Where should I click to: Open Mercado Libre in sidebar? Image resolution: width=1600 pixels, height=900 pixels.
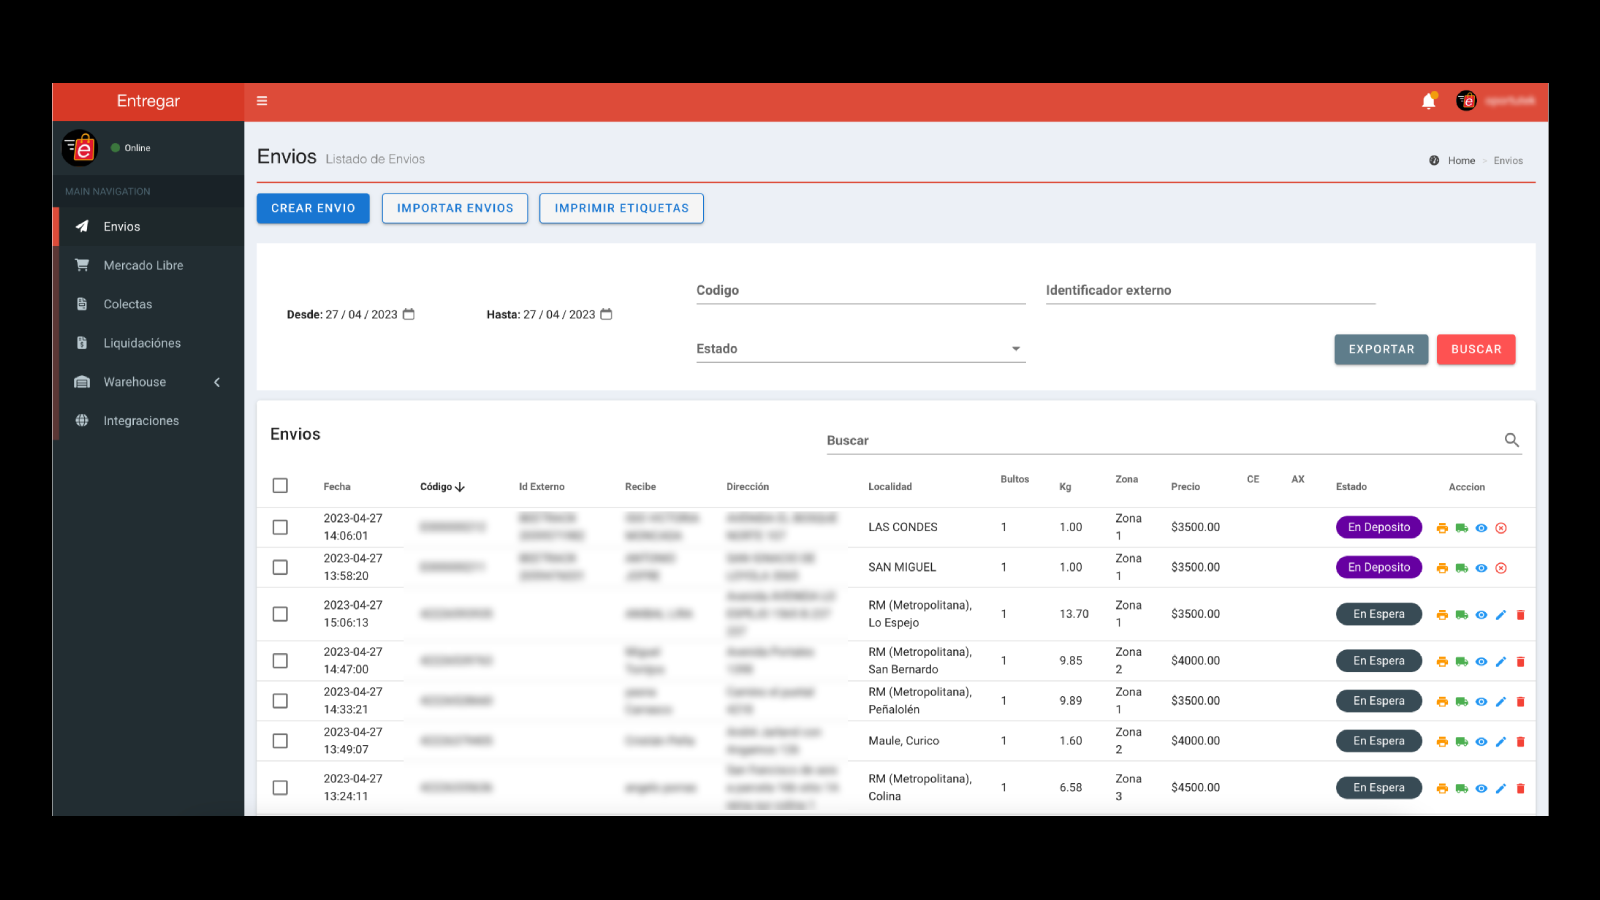(x=143, y=266)
